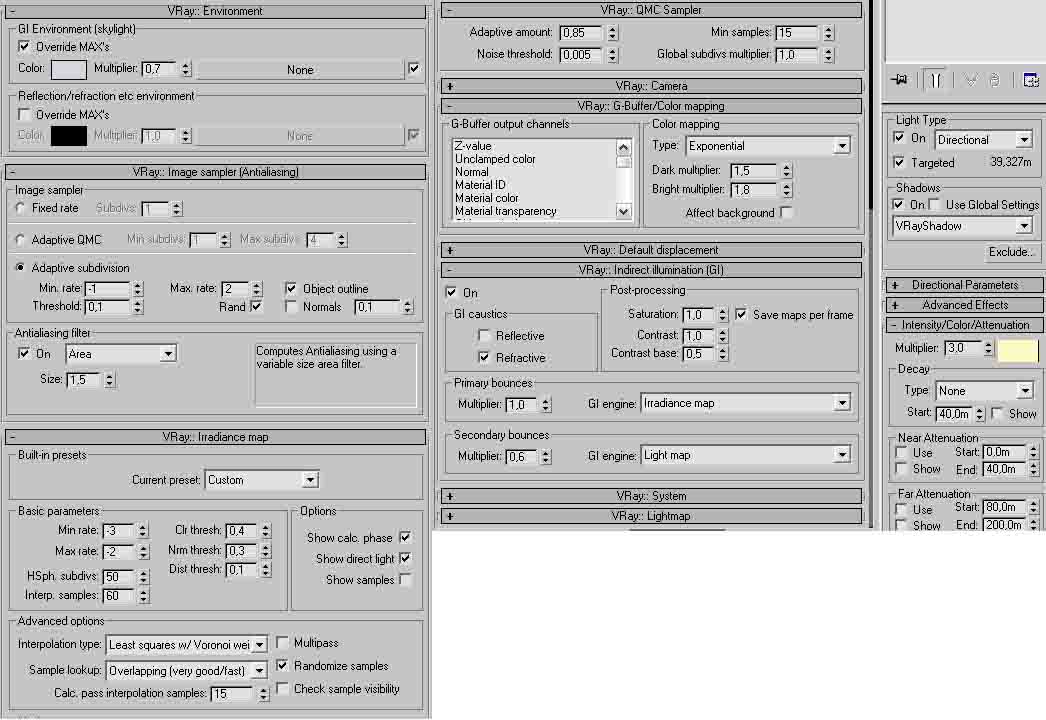Select Material ID channel
This screenshot has height=720, width=1046.
480,185
